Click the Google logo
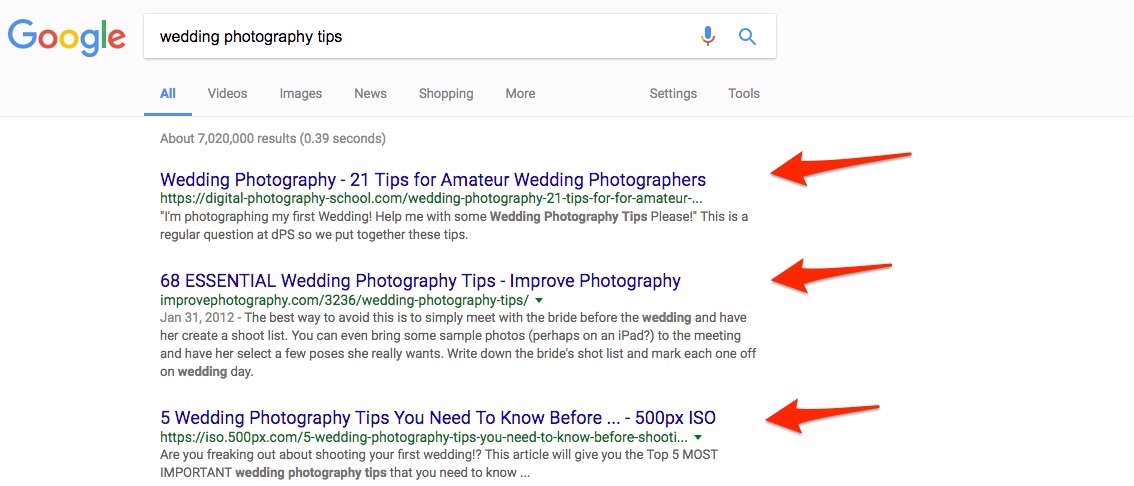This screenshot has width=1134, height=486. click(67, 37)
